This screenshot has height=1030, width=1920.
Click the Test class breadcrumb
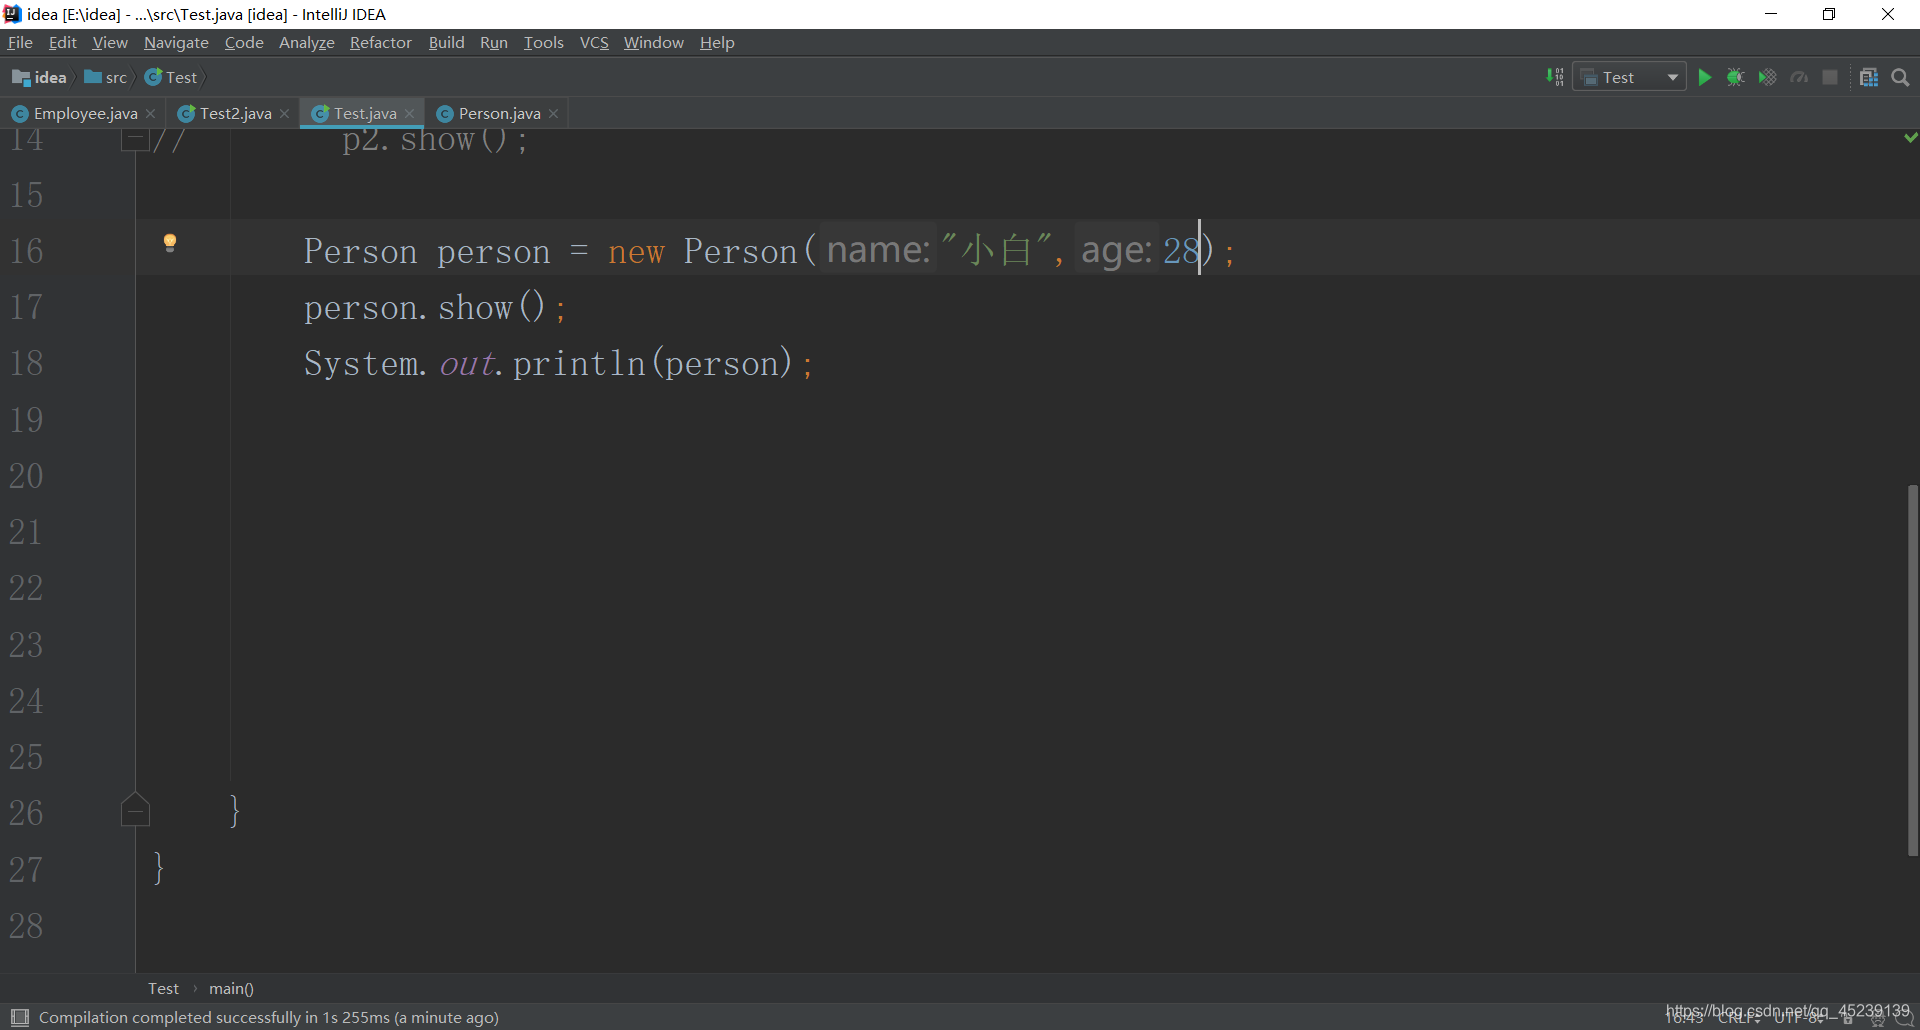(171, 77)
